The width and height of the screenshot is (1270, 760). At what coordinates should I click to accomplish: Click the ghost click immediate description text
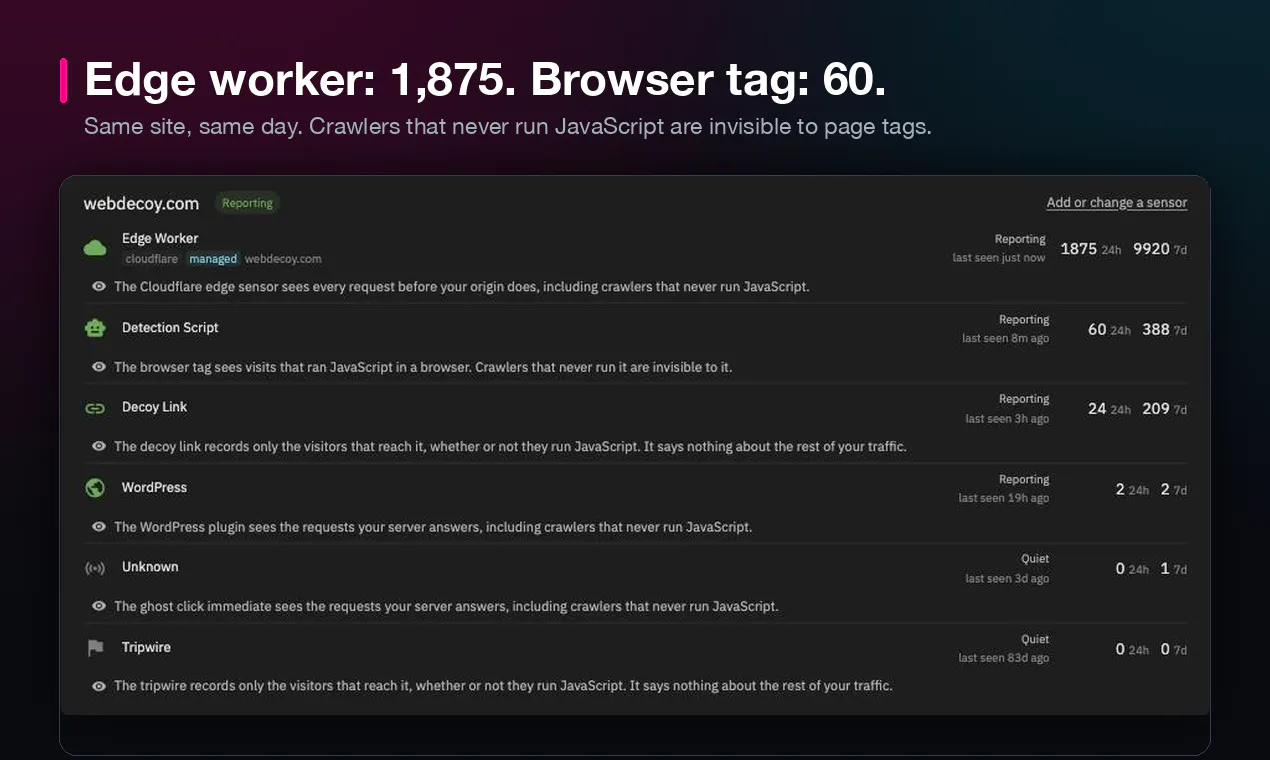click(446, 606)
